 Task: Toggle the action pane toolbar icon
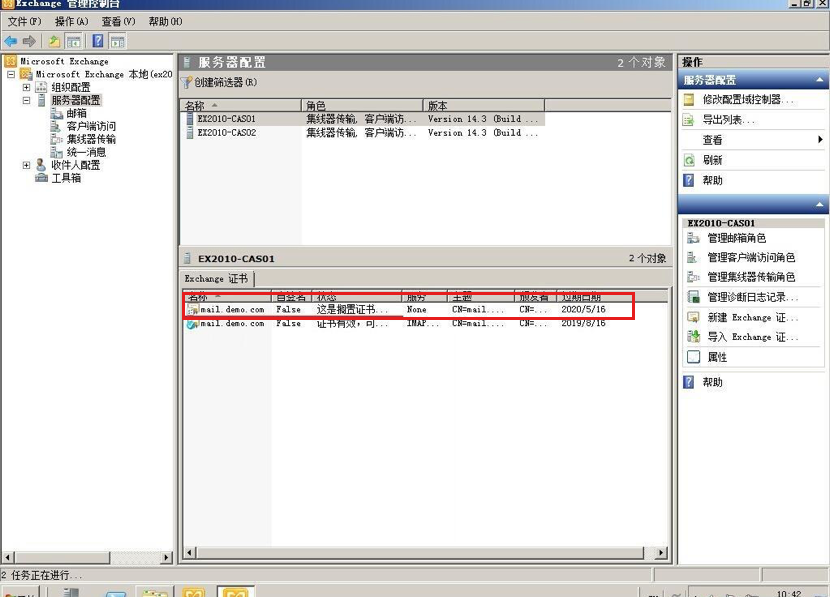pos(117,41)
